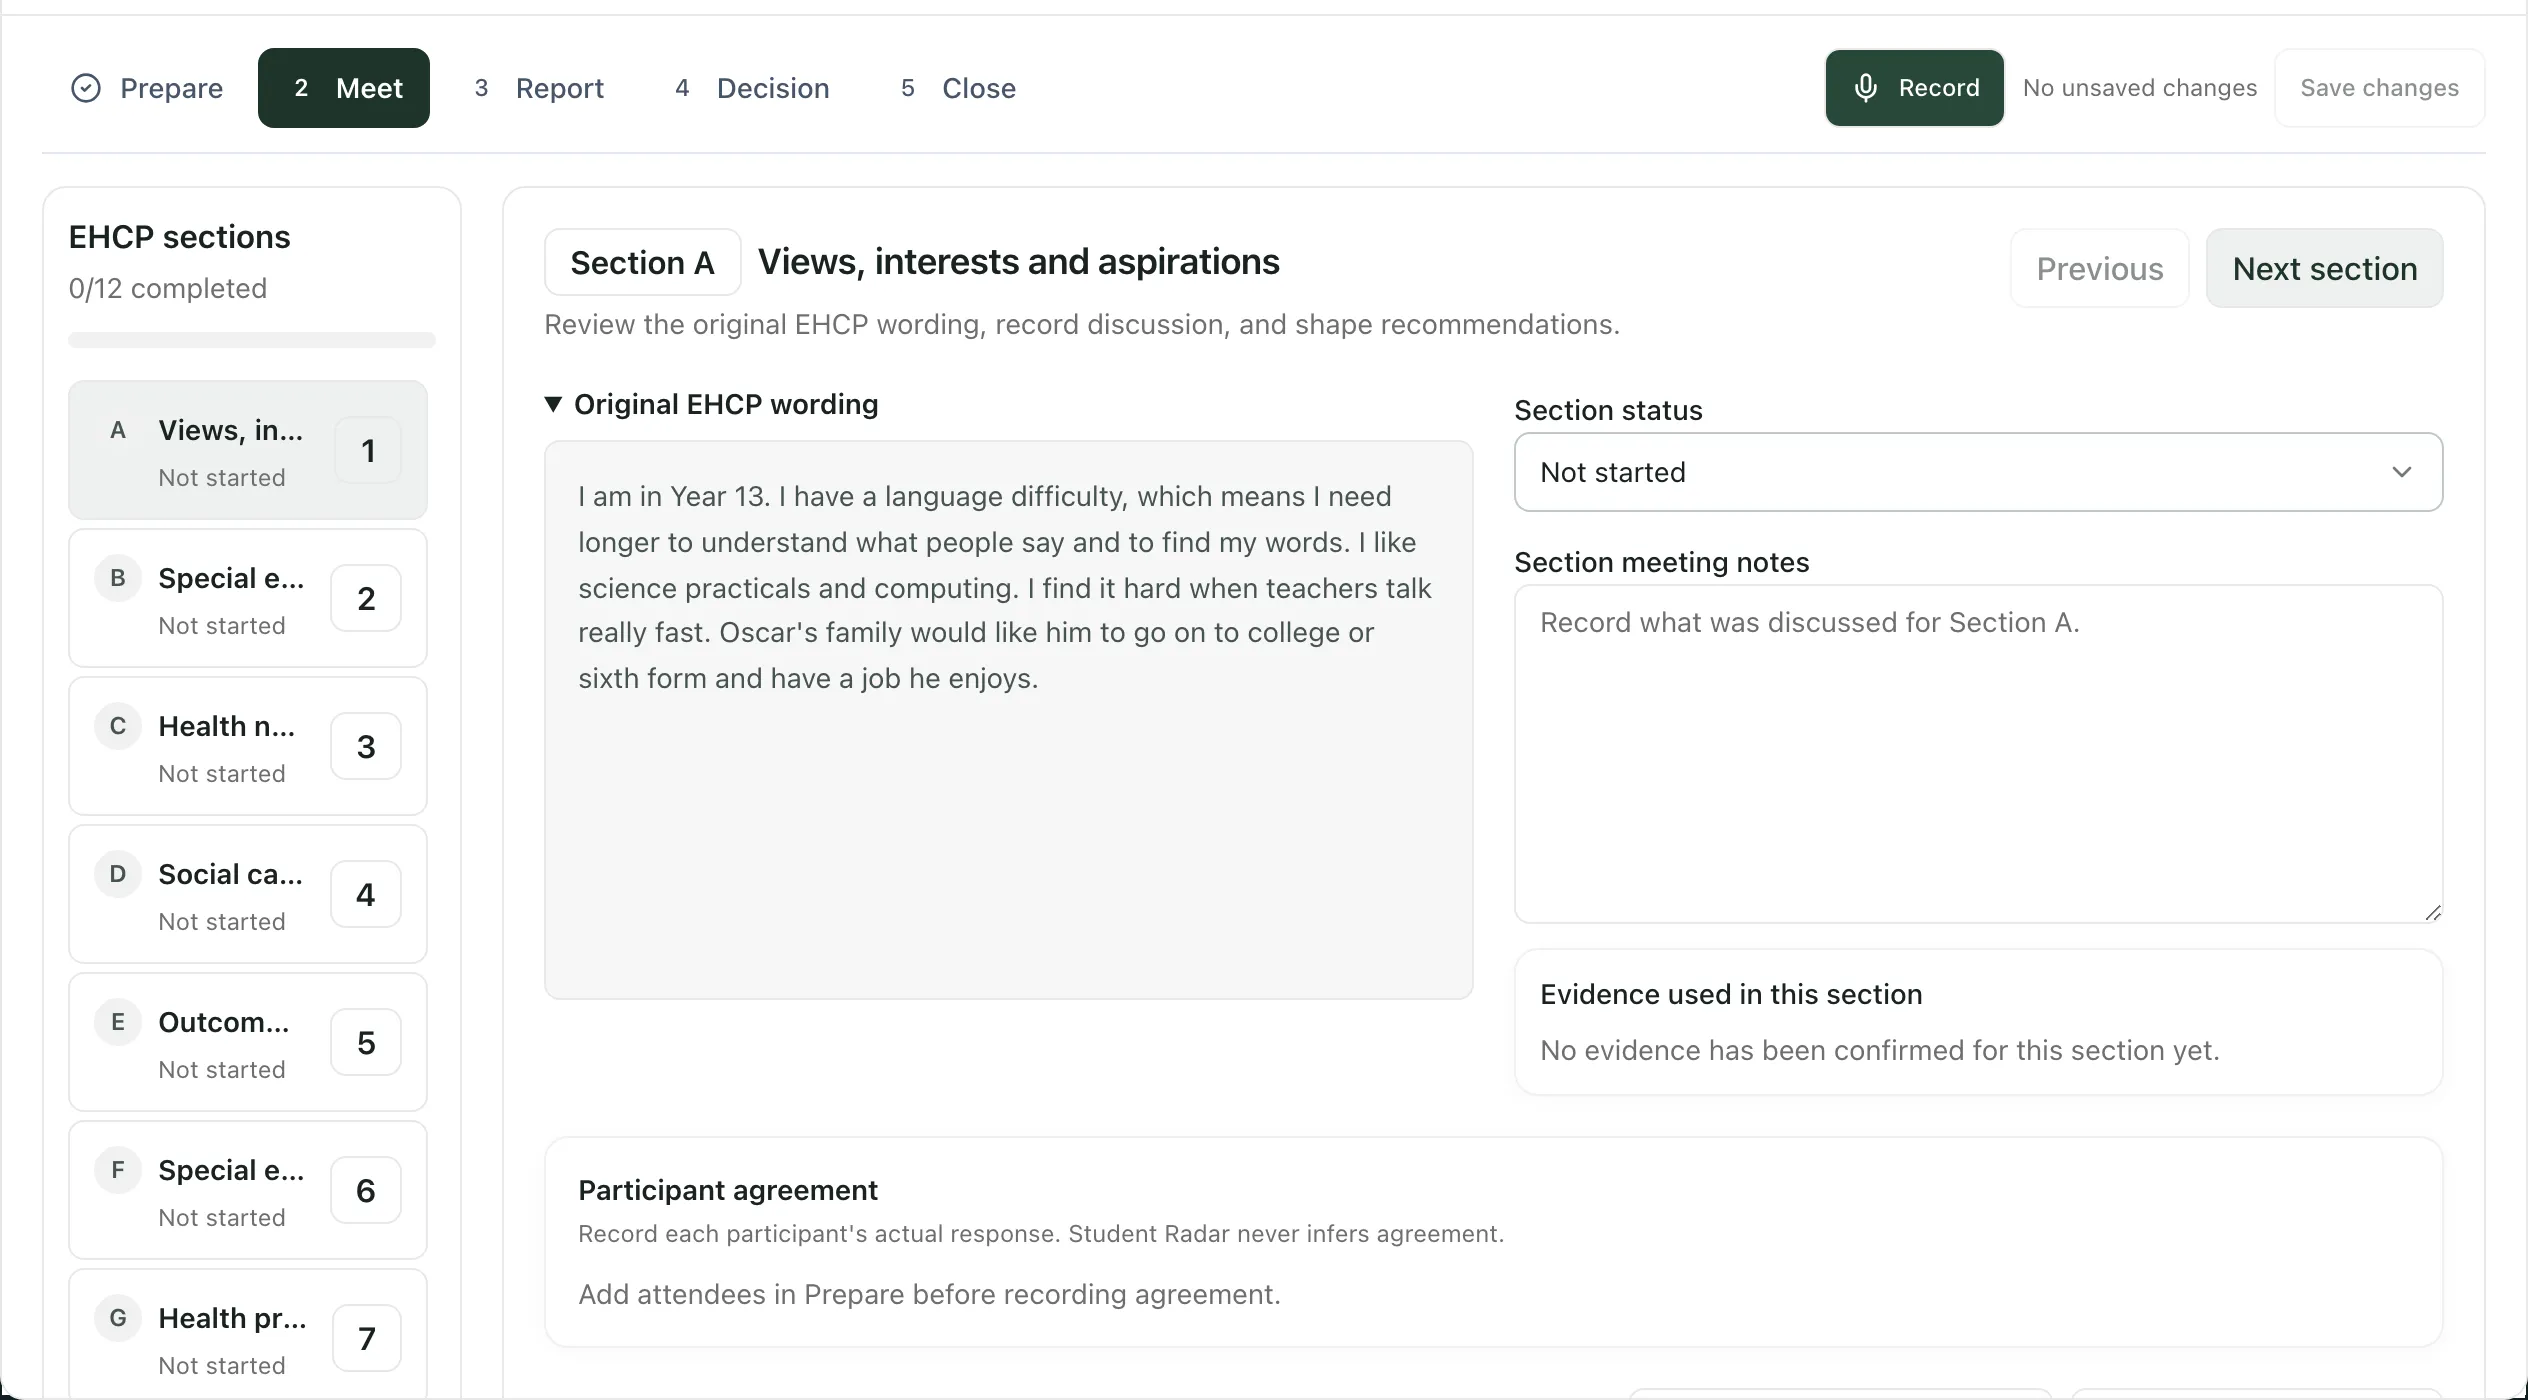This screenshot has width=2528, height=1400.
Task: Click Save changes button
Action: tap(2379, 88)
